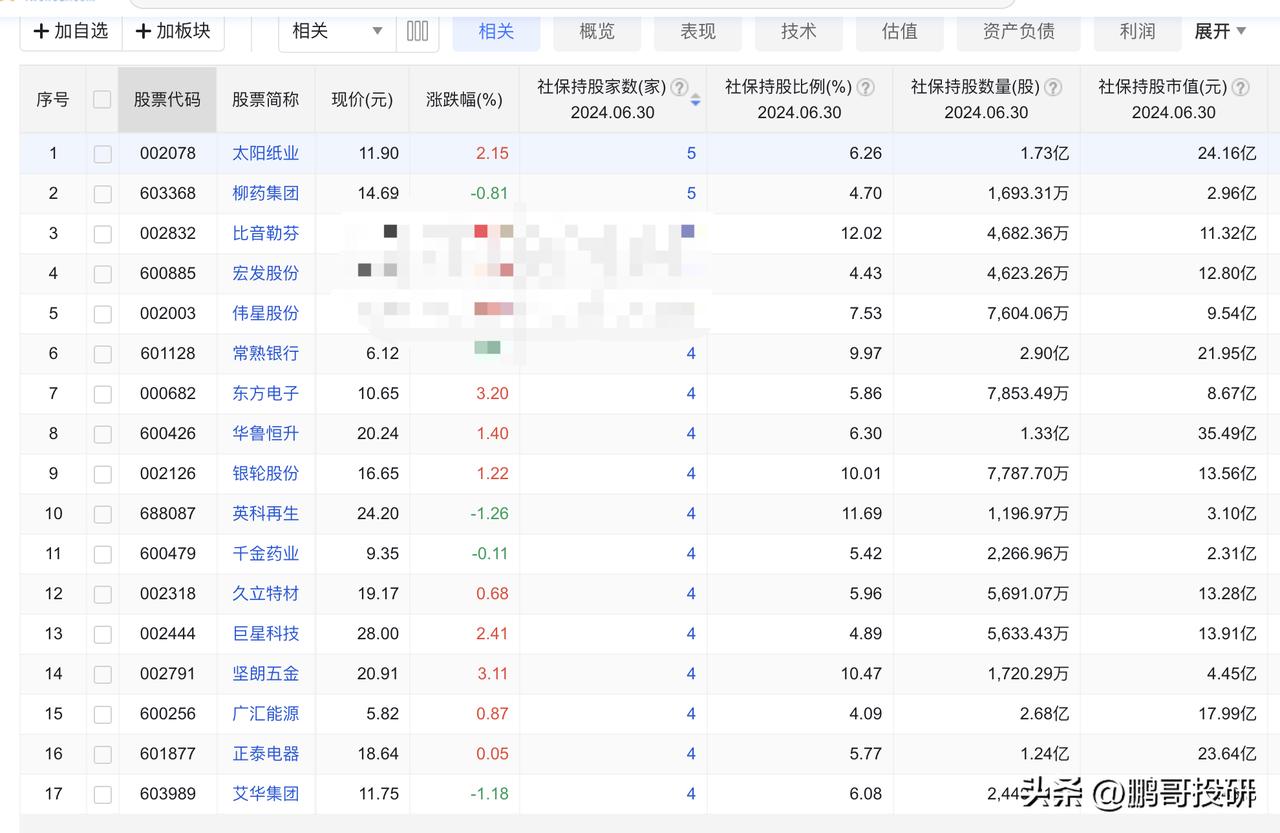
Task: Click the 股票代码 column header
Action: [x=167, y=99]
